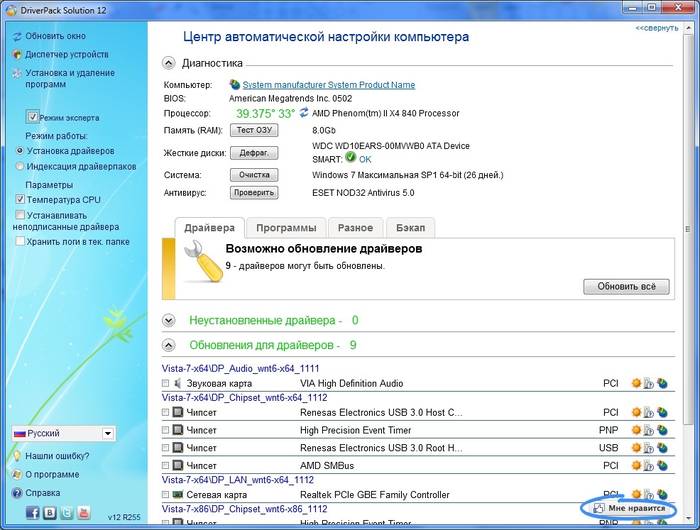Select the Установка драйверов radio button
This screenshot has height=530, width=700.
click(x=19, y=151)
